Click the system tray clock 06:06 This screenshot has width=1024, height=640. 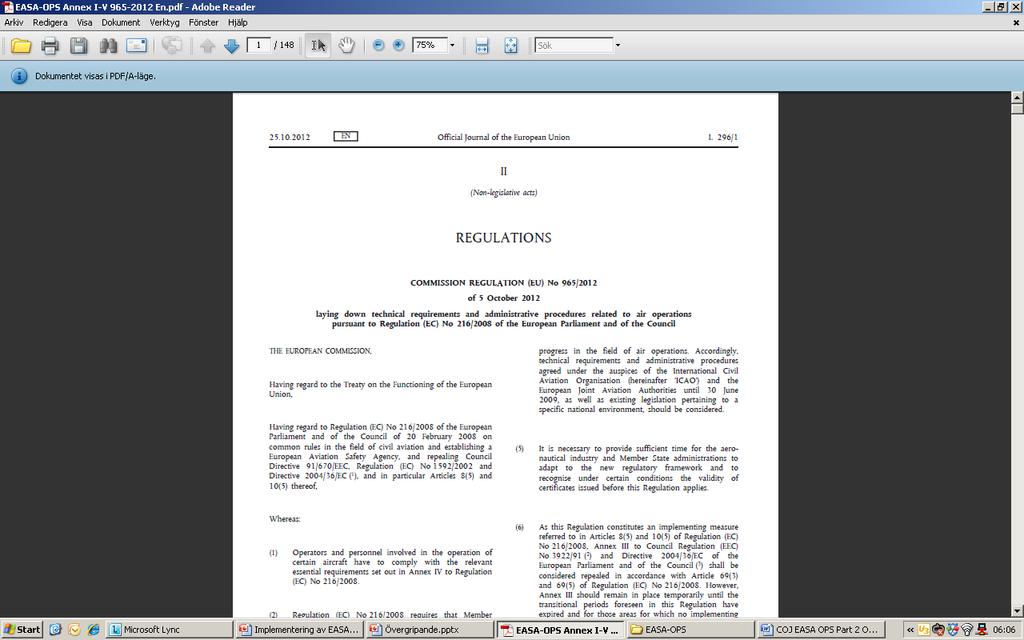coord(1004,630)
